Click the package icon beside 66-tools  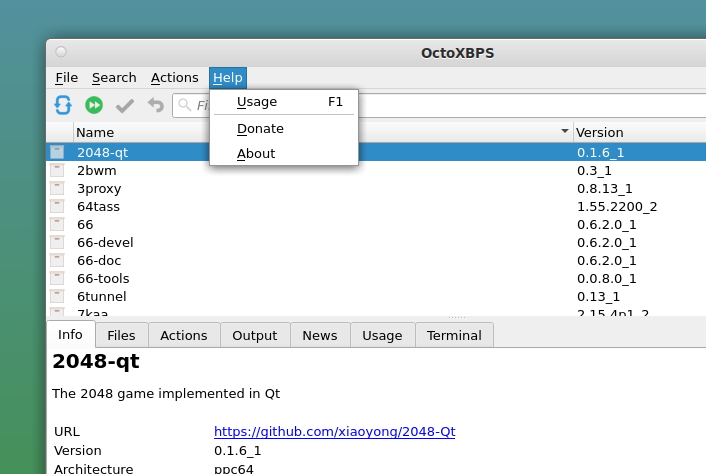(57, 278)
